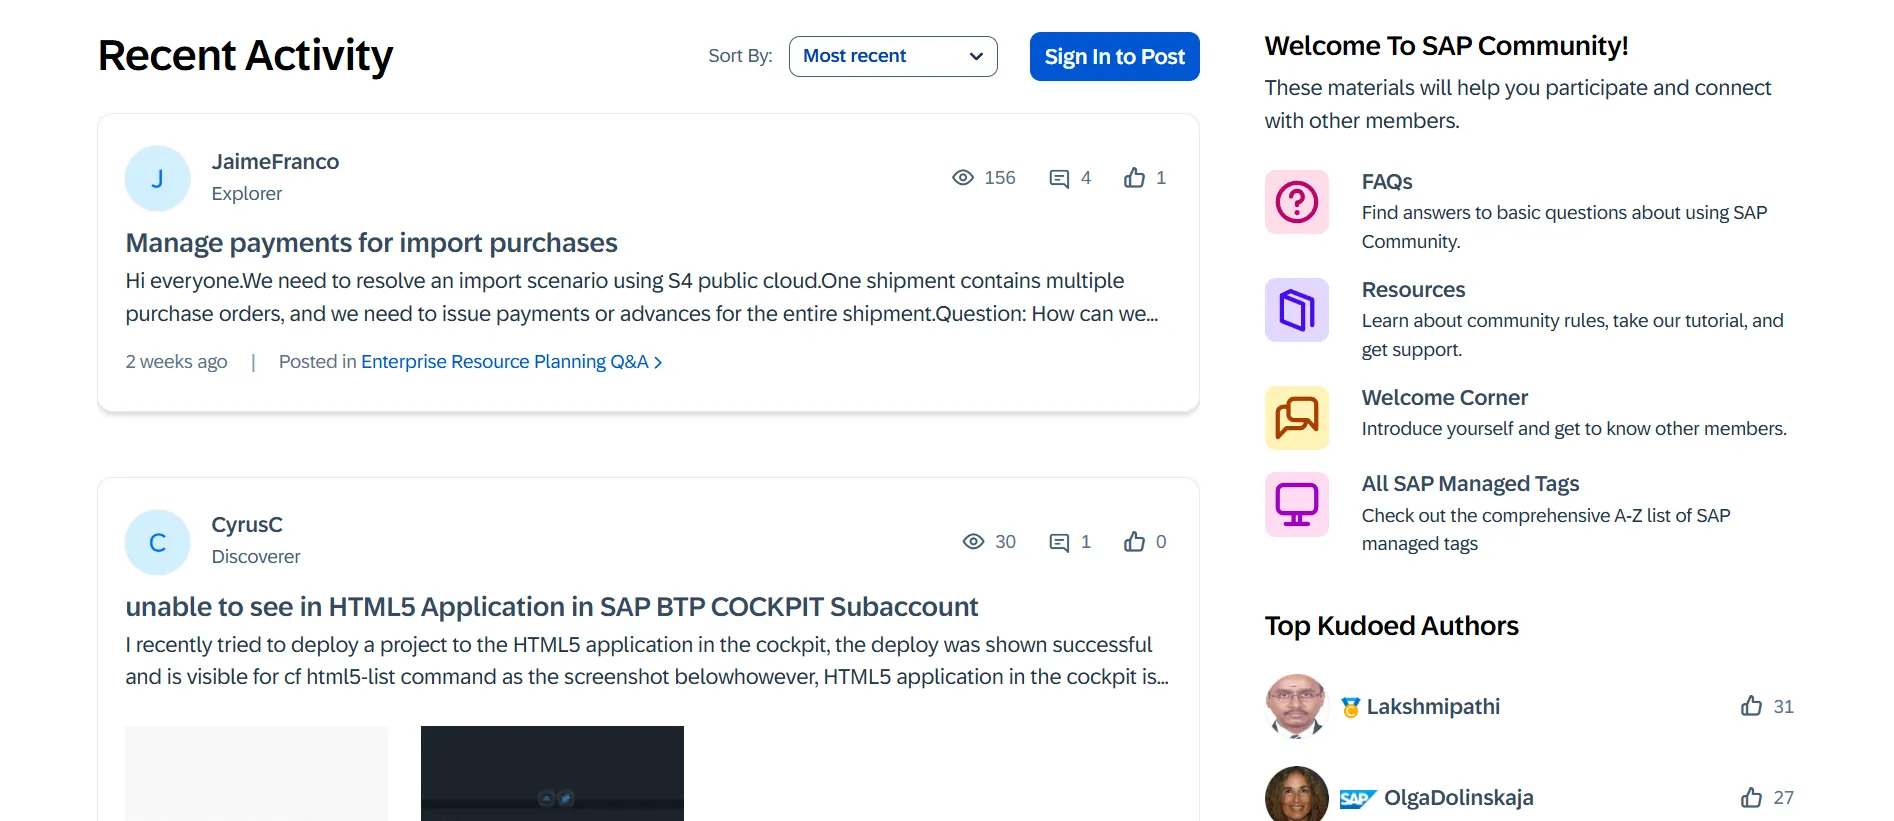
Task: Open the Resources link
Action: click(1413, 290)
